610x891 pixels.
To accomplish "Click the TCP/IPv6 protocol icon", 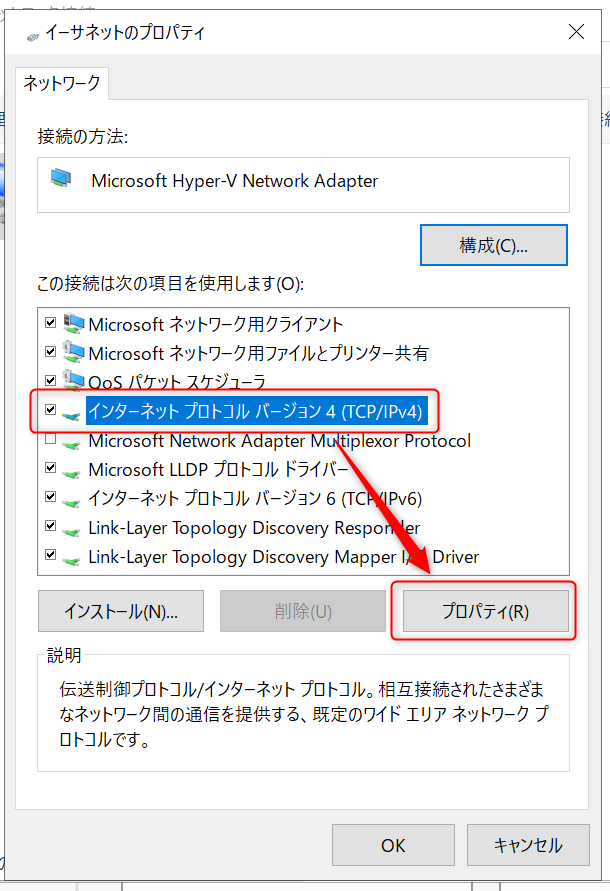I will coord(71,498).
